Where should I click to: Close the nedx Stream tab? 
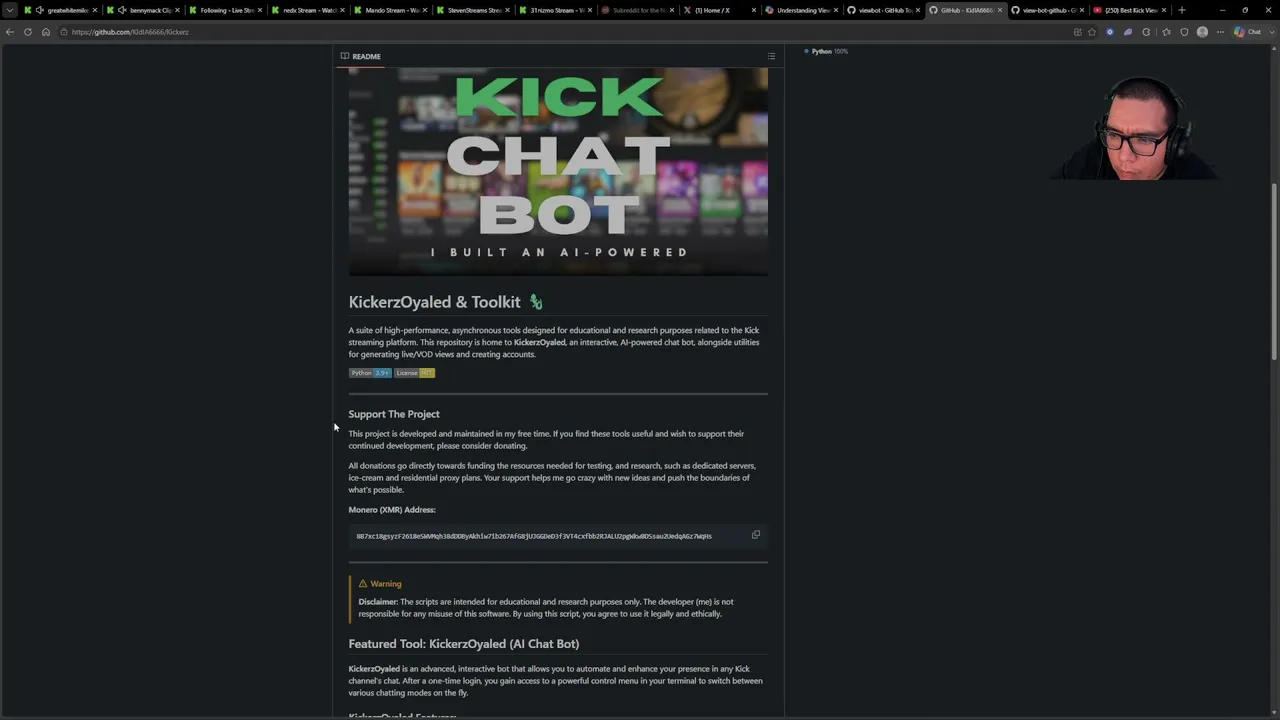pos(341,10)
